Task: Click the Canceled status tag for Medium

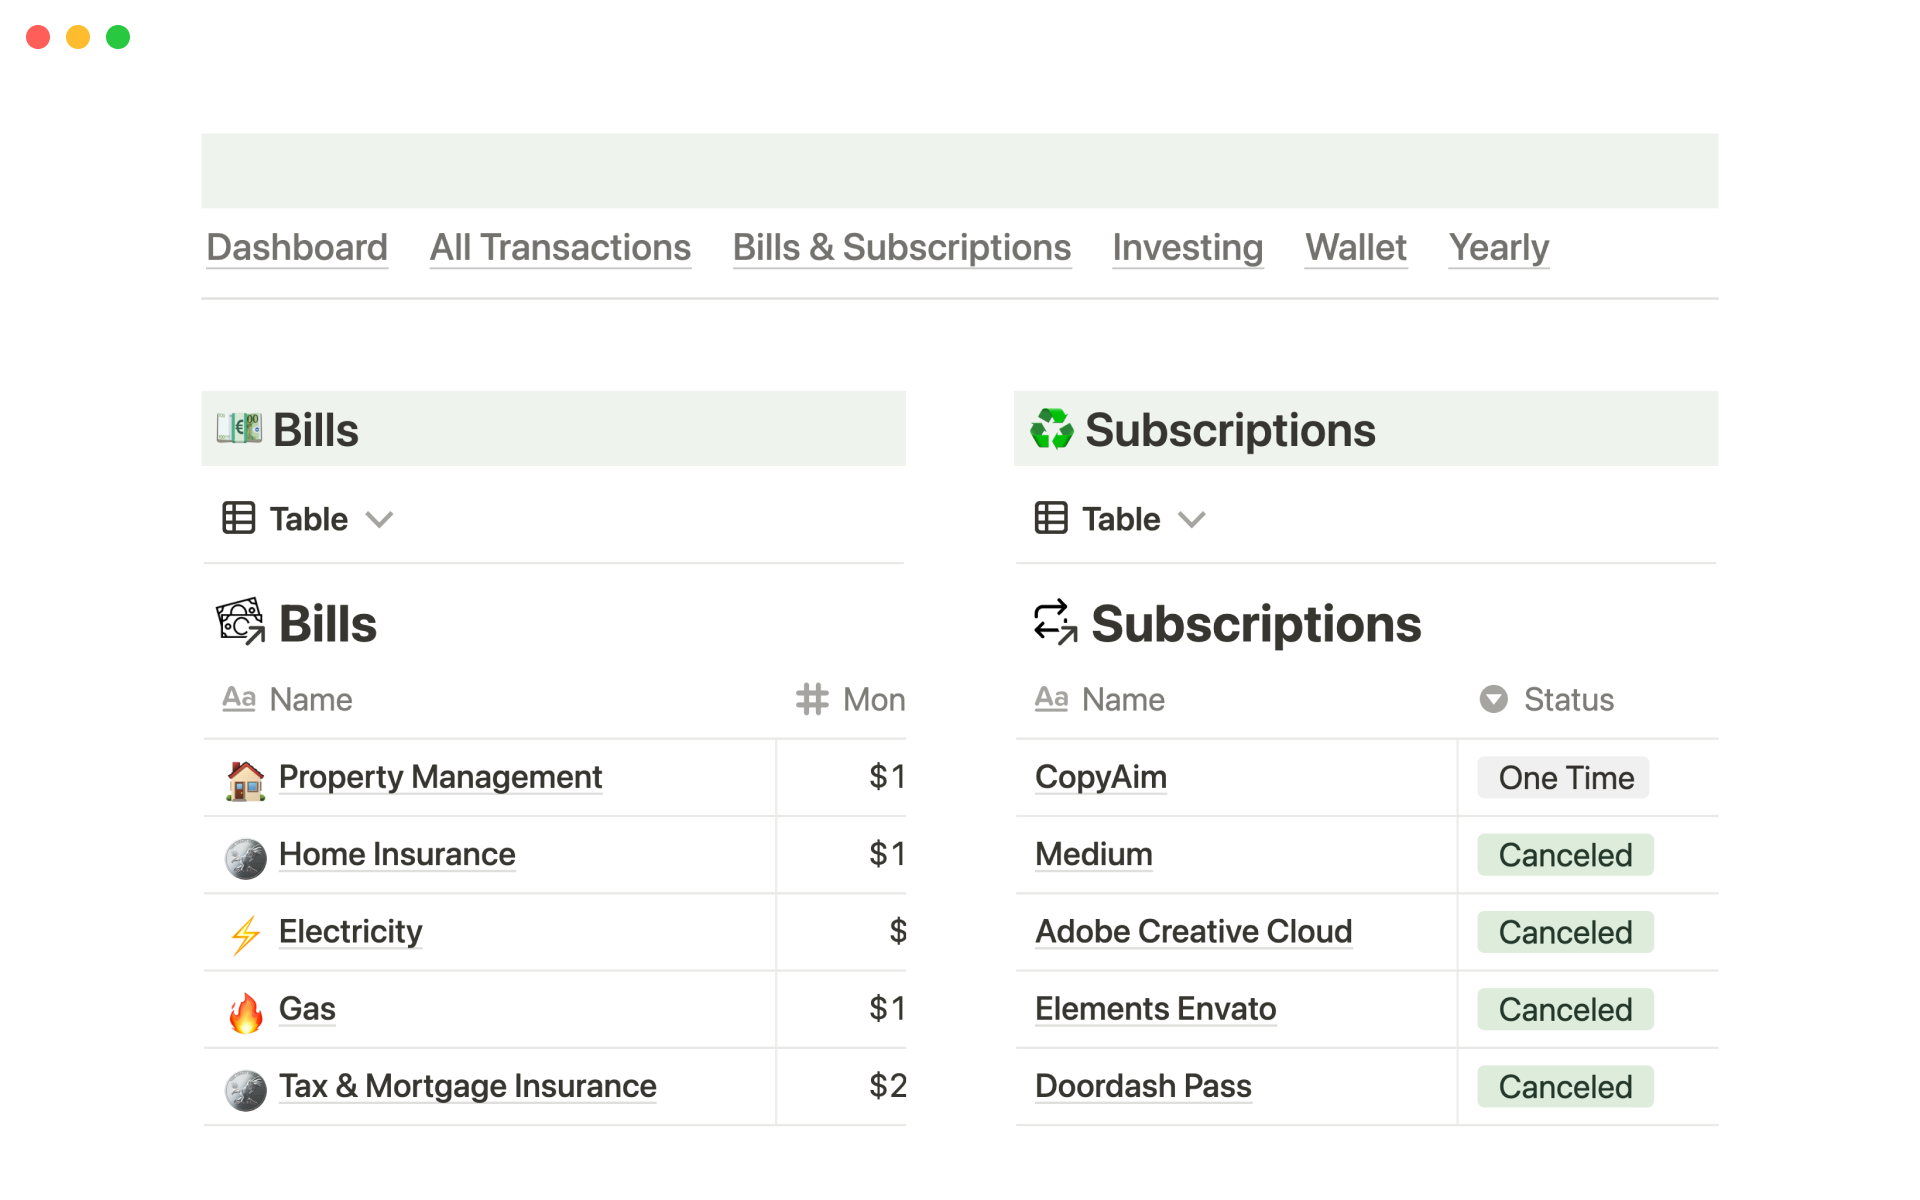Action: pos(1564,855)
